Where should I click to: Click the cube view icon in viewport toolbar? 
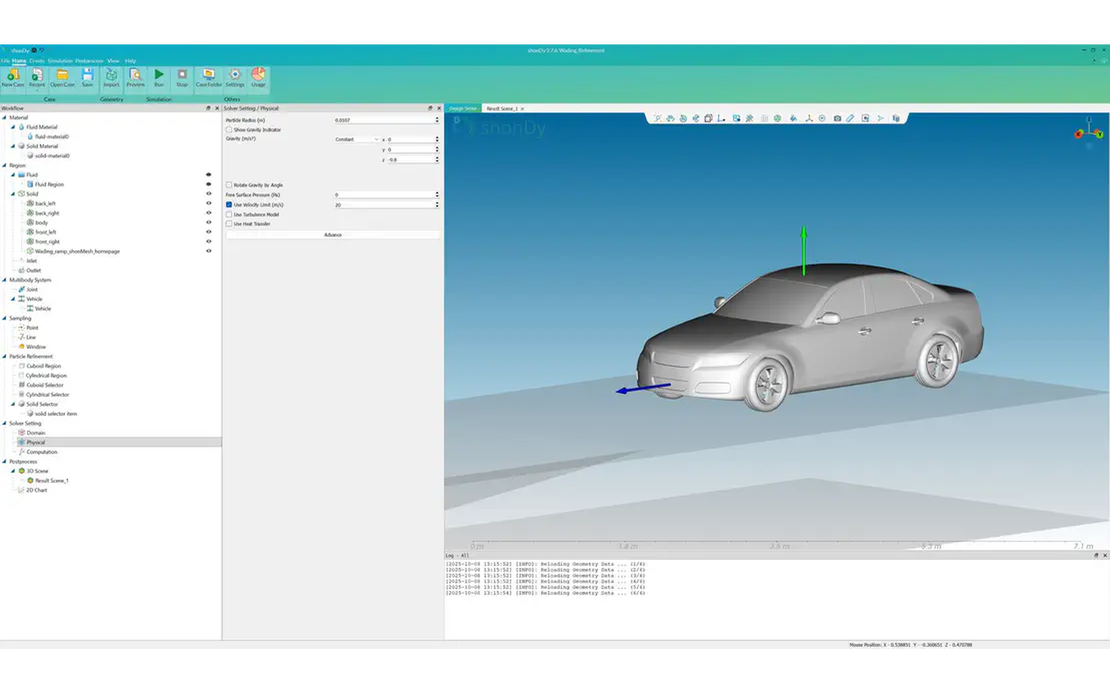[x=708, y=118]
